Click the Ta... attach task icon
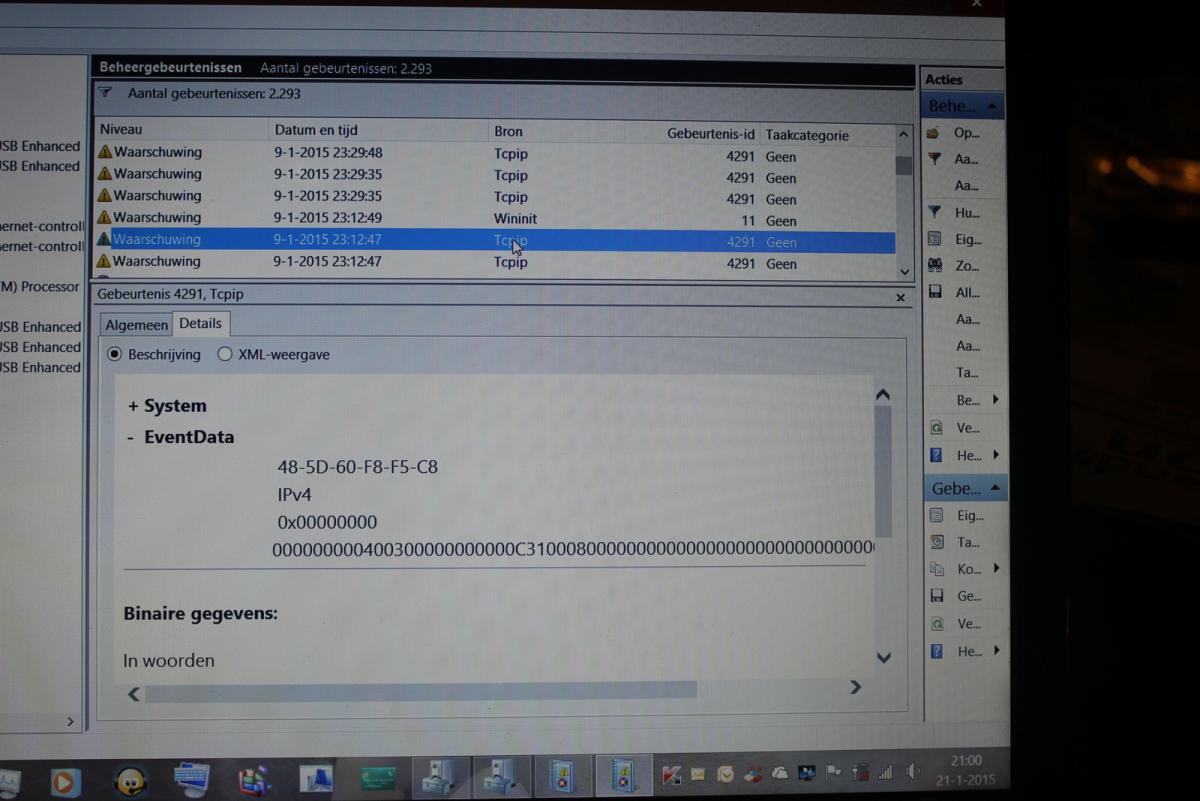 pyautogui.click(x=936, y=542)
